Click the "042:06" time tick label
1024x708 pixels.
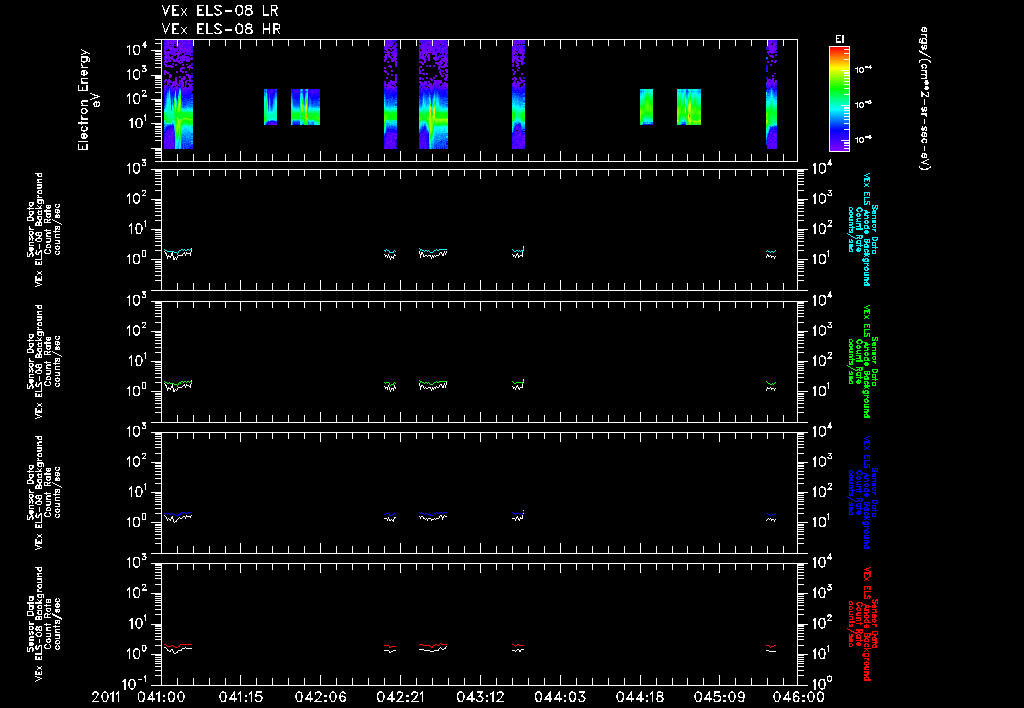tap(320, 698)
